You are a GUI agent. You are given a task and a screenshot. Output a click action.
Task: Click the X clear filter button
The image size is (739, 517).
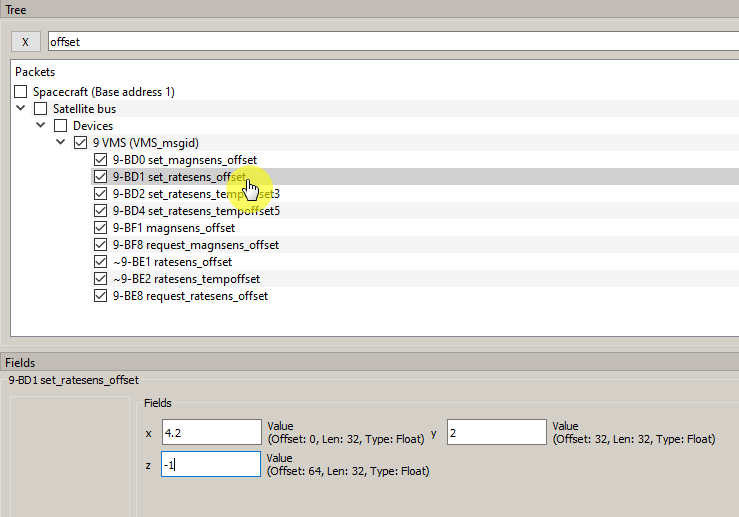pyautogui.click(x=26, y=43)
